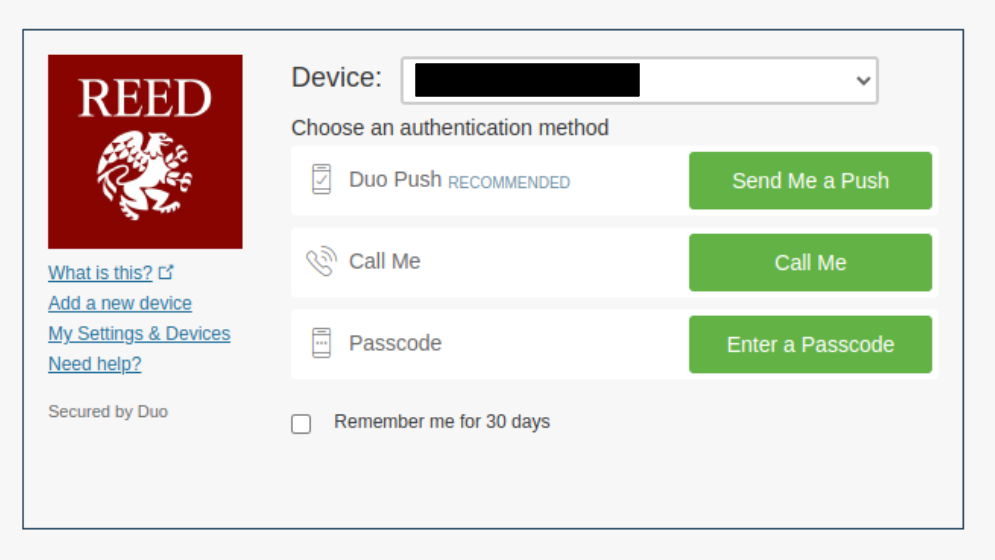Open the Add a new device link
Image resolution: width=995 pixels, height=560 pixels.
pyautogui.click(x=120, y=303)
